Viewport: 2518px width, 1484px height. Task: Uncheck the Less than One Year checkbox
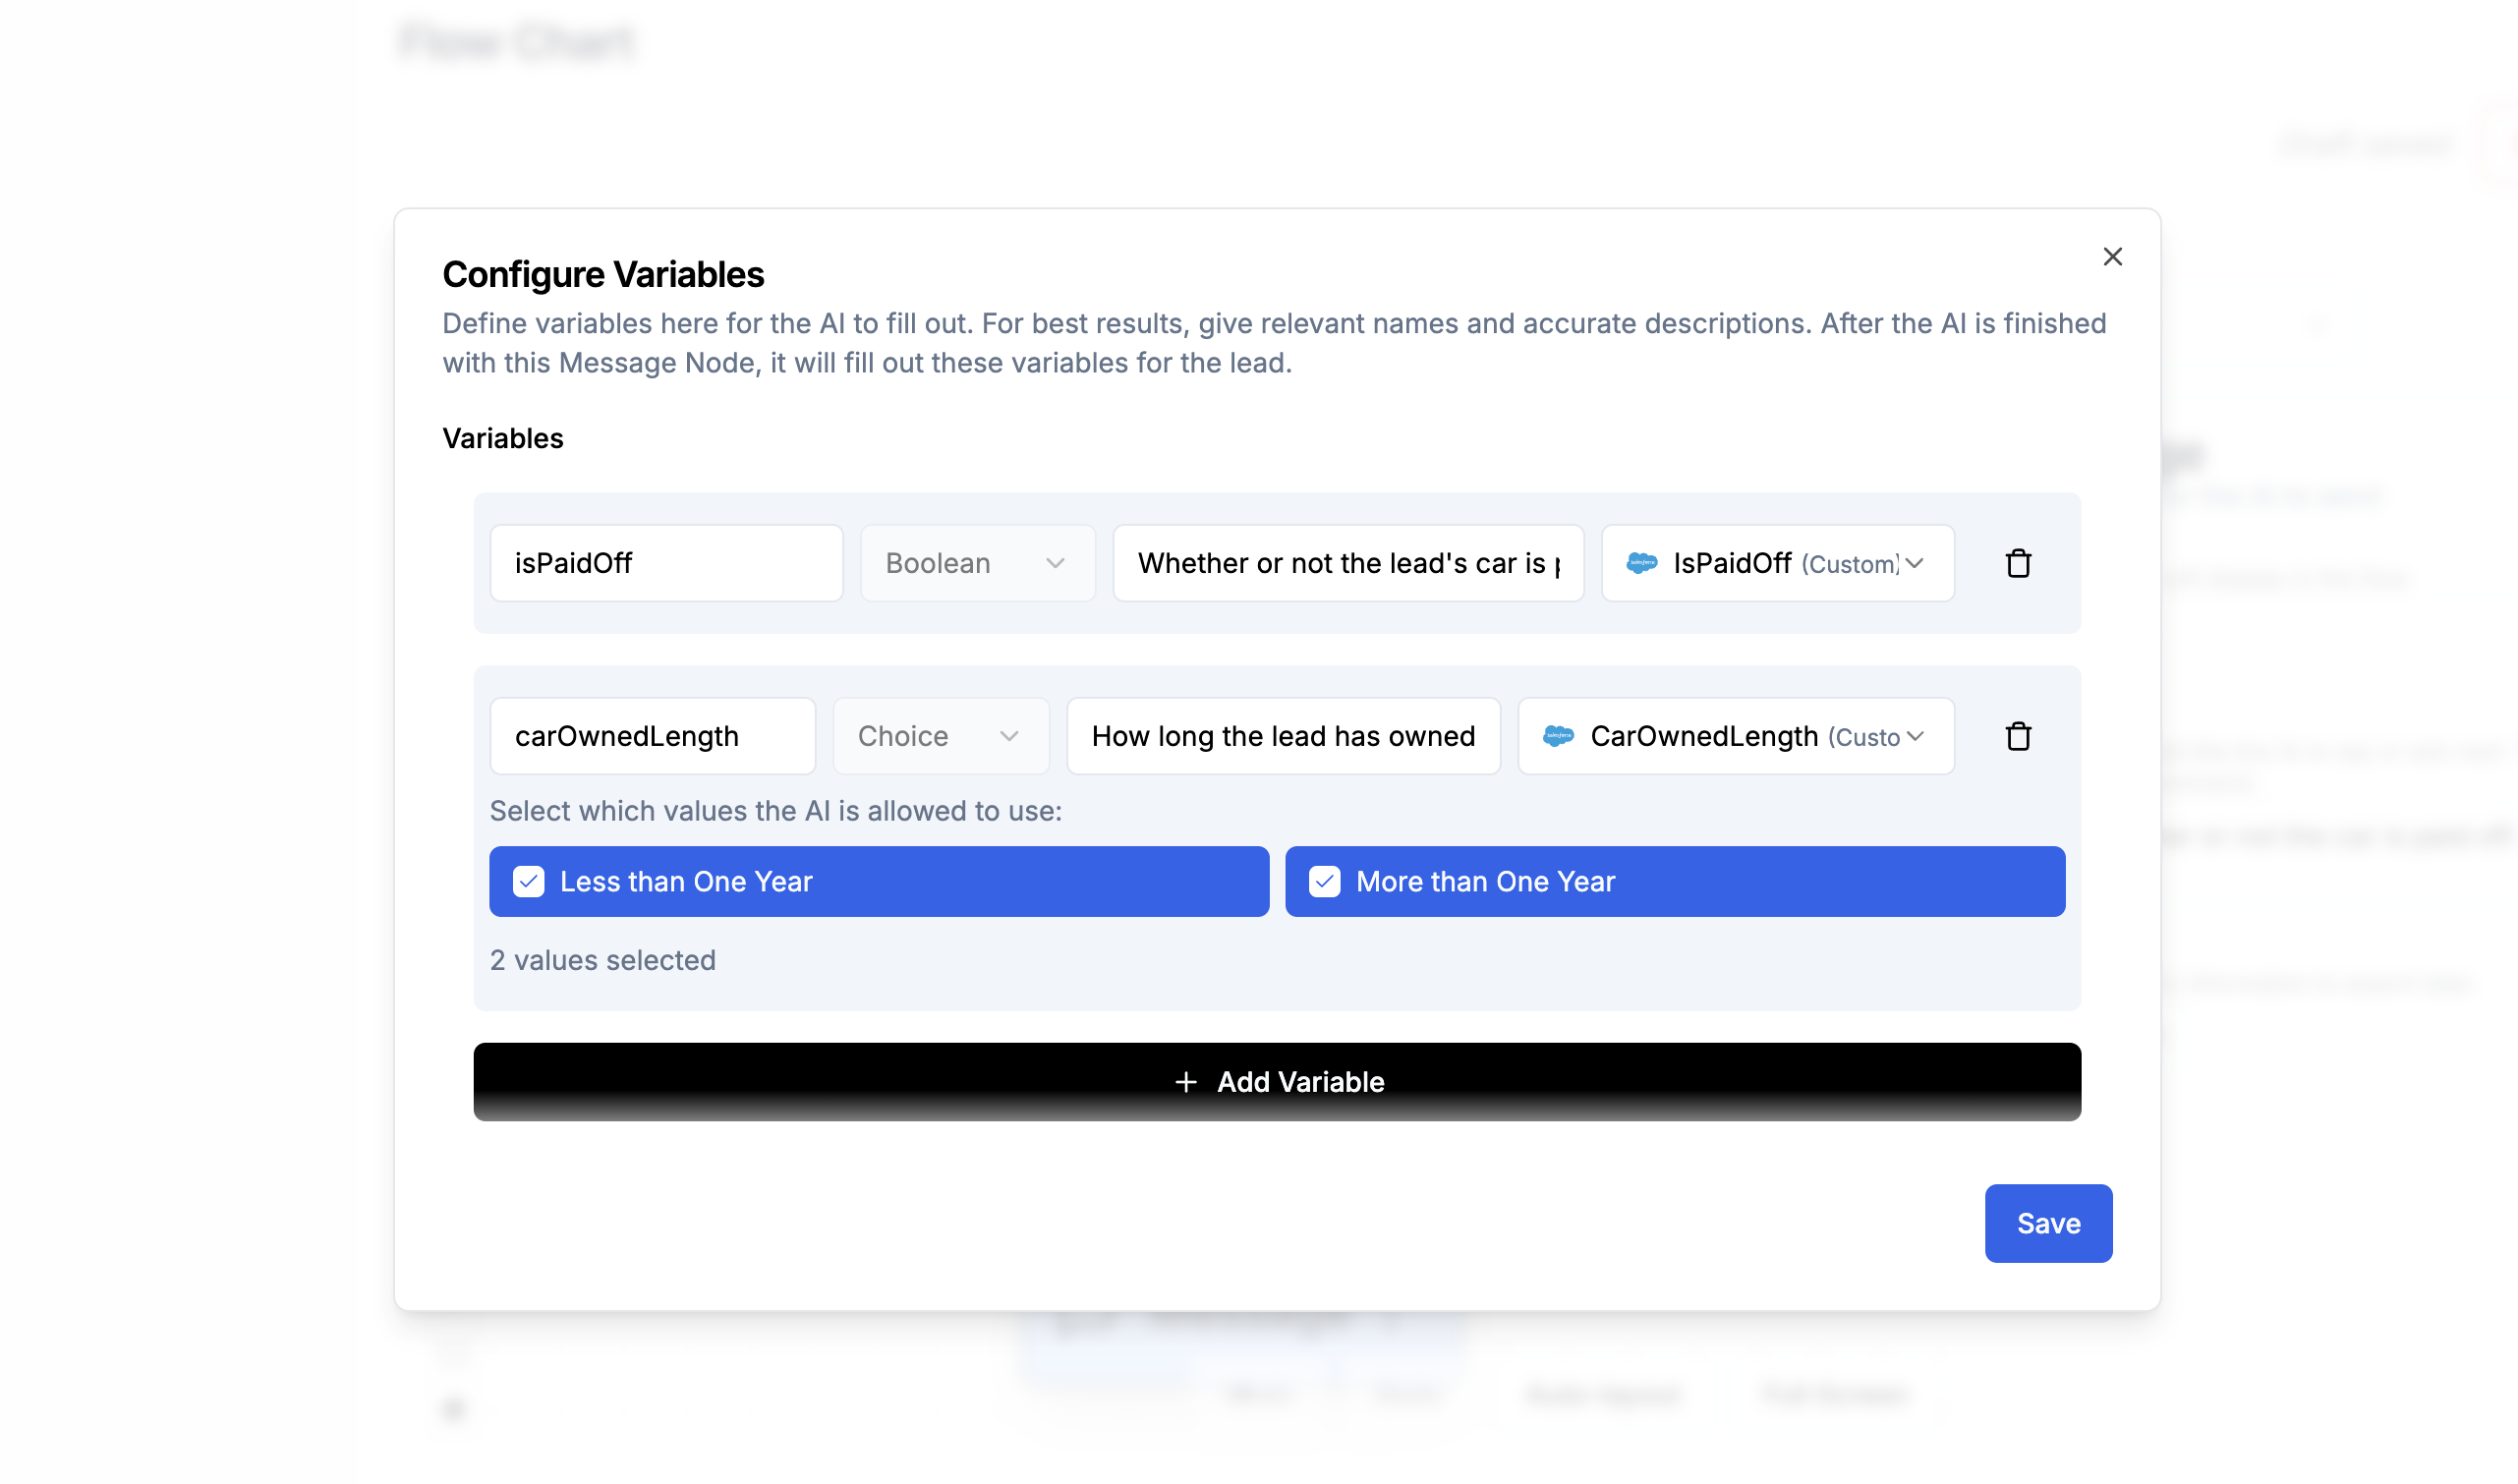pyautogui.click(x=528, y=881)
